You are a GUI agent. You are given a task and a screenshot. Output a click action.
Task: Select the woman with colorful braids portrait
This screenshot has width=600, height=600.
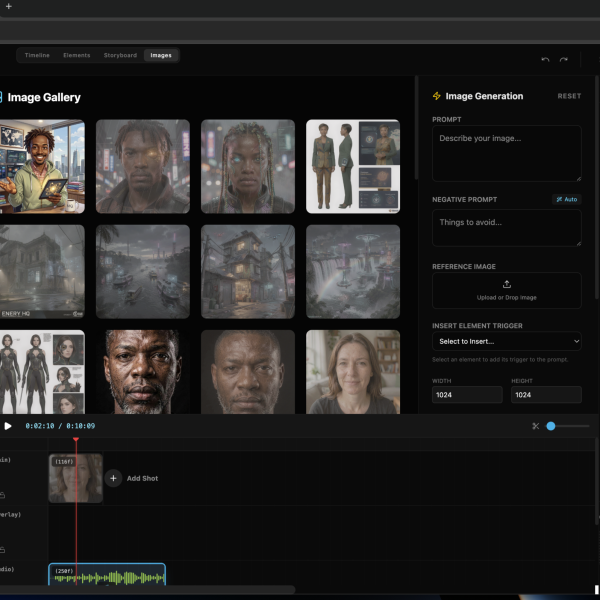[x=248, y=166]
